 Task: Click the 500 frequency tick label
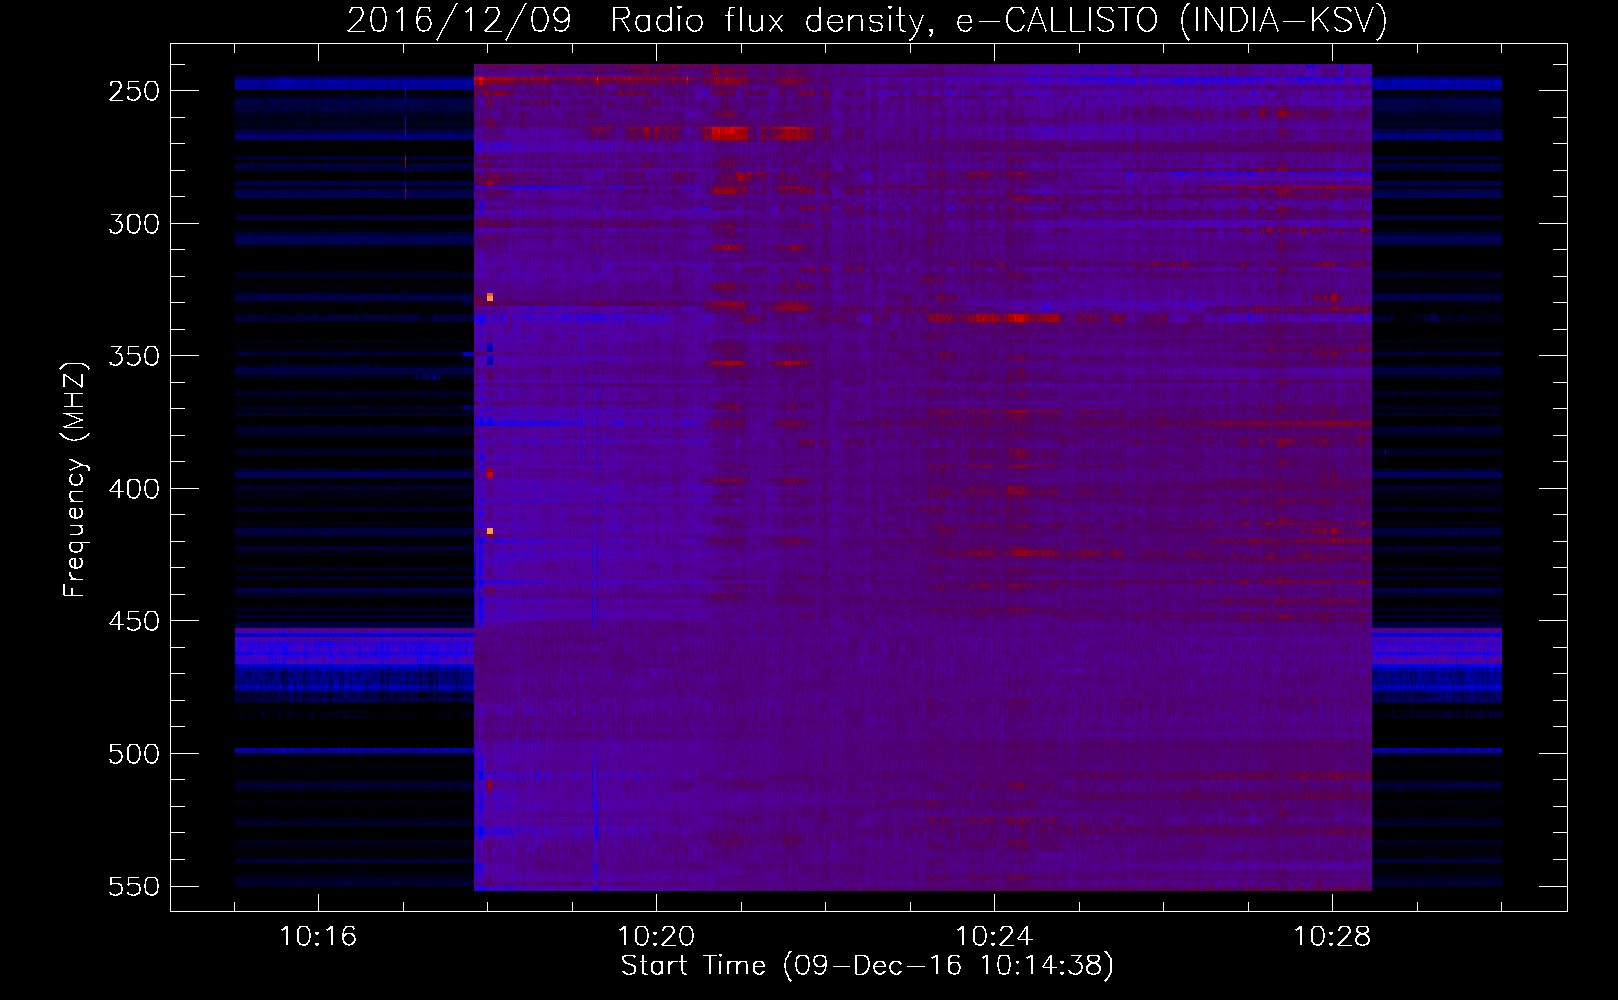click(134, 754)
